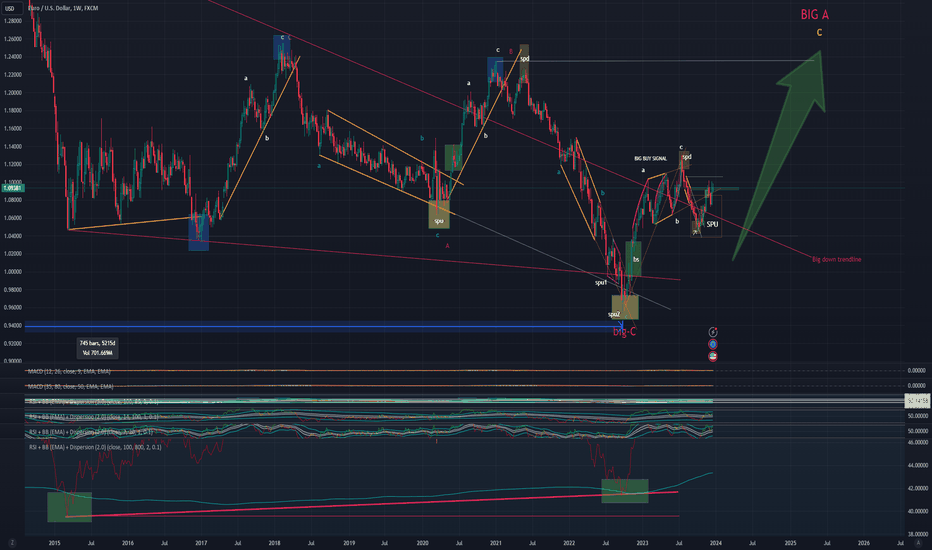The height and width of the screenshot is (550, 932).
Task: Click 2017 on the time axis
Action: click(201, 543)
